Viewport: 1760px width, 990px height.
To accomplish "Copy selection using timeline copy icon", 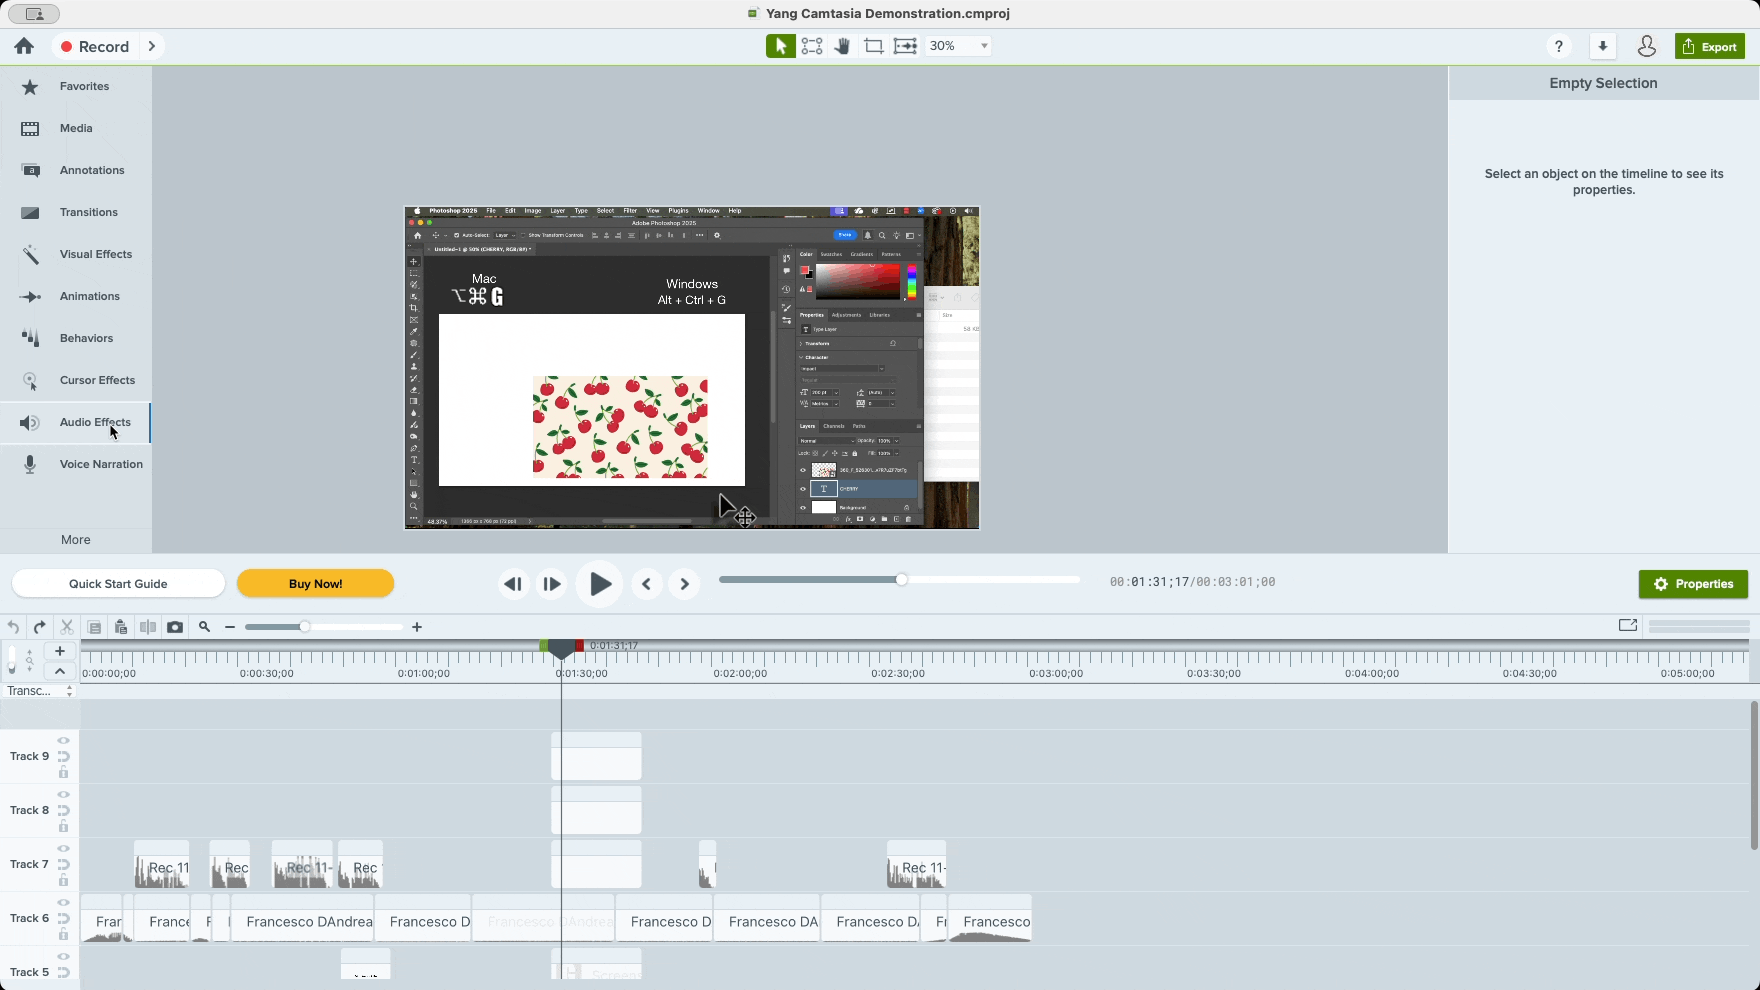I will [x=94, y=627].
